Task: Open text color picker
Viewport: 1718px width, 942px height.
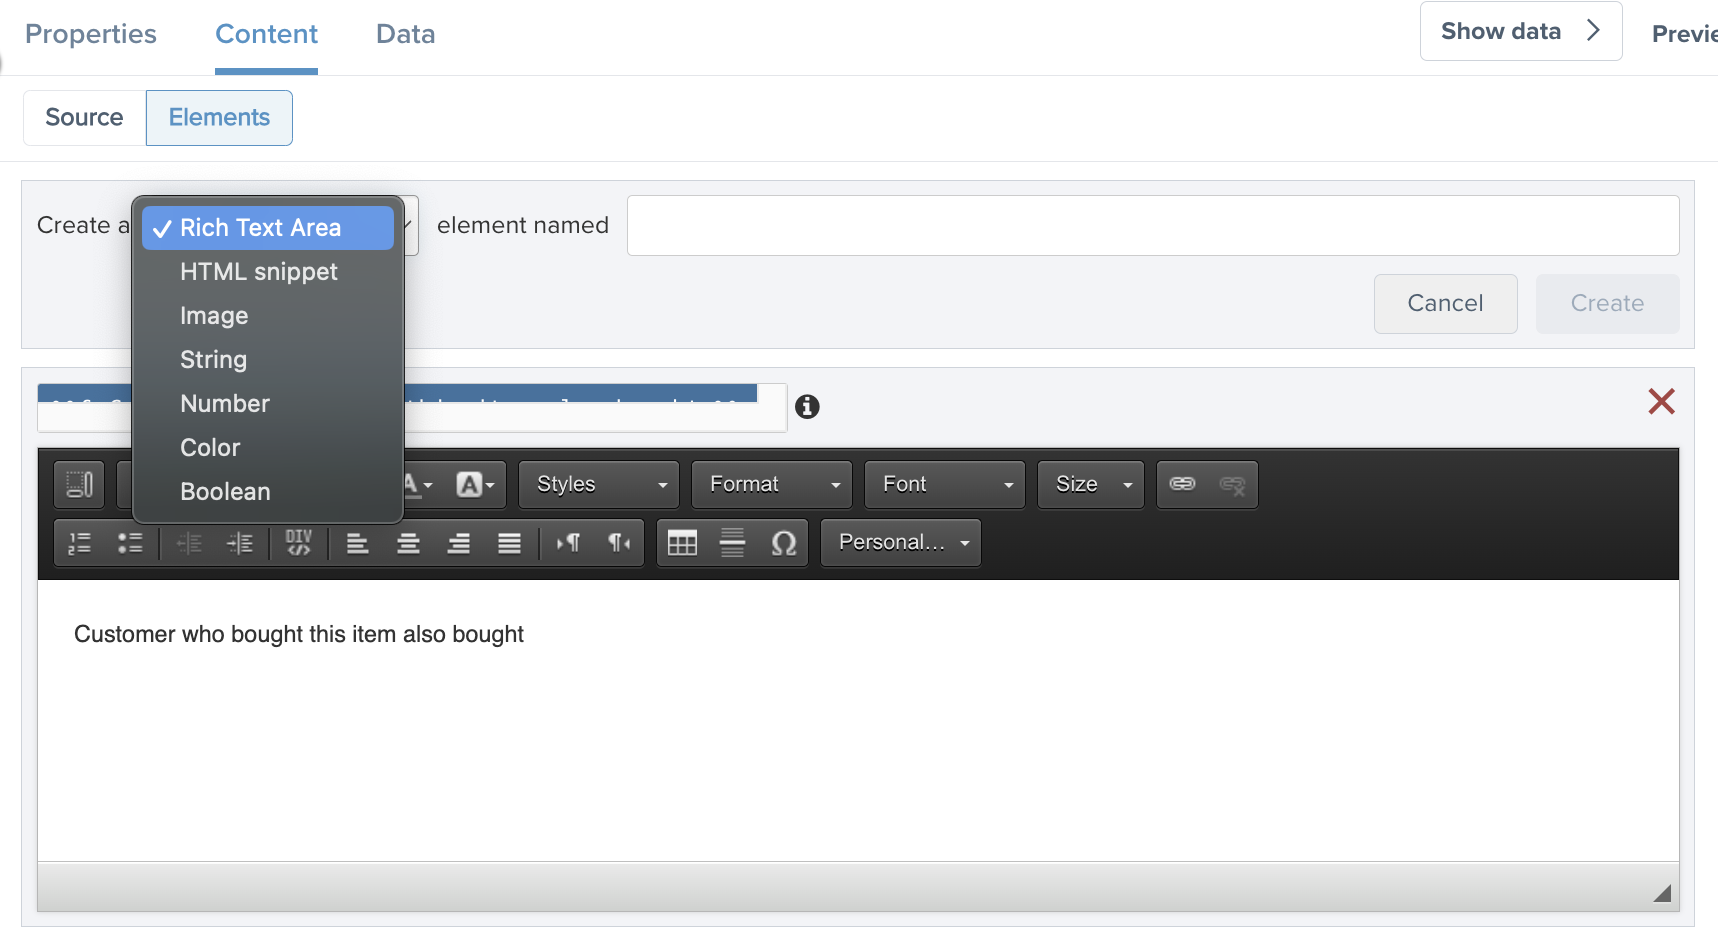Action: 419,485
